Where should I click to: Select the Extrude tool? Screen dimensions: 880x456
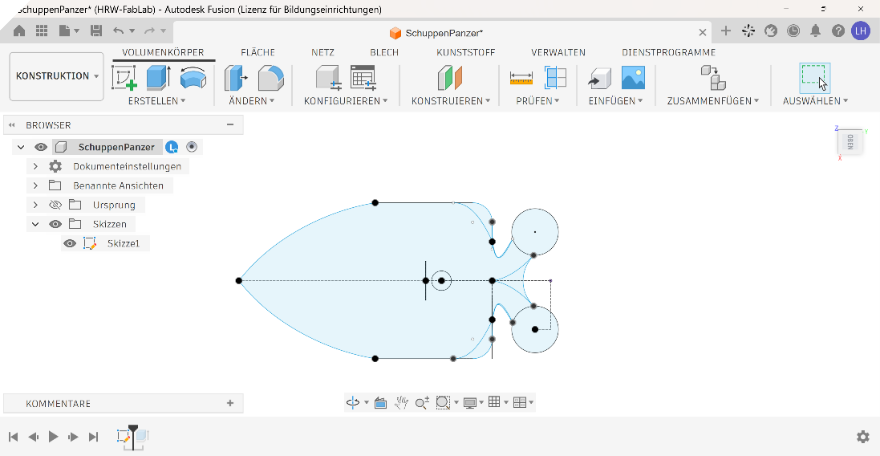(158, 77)
